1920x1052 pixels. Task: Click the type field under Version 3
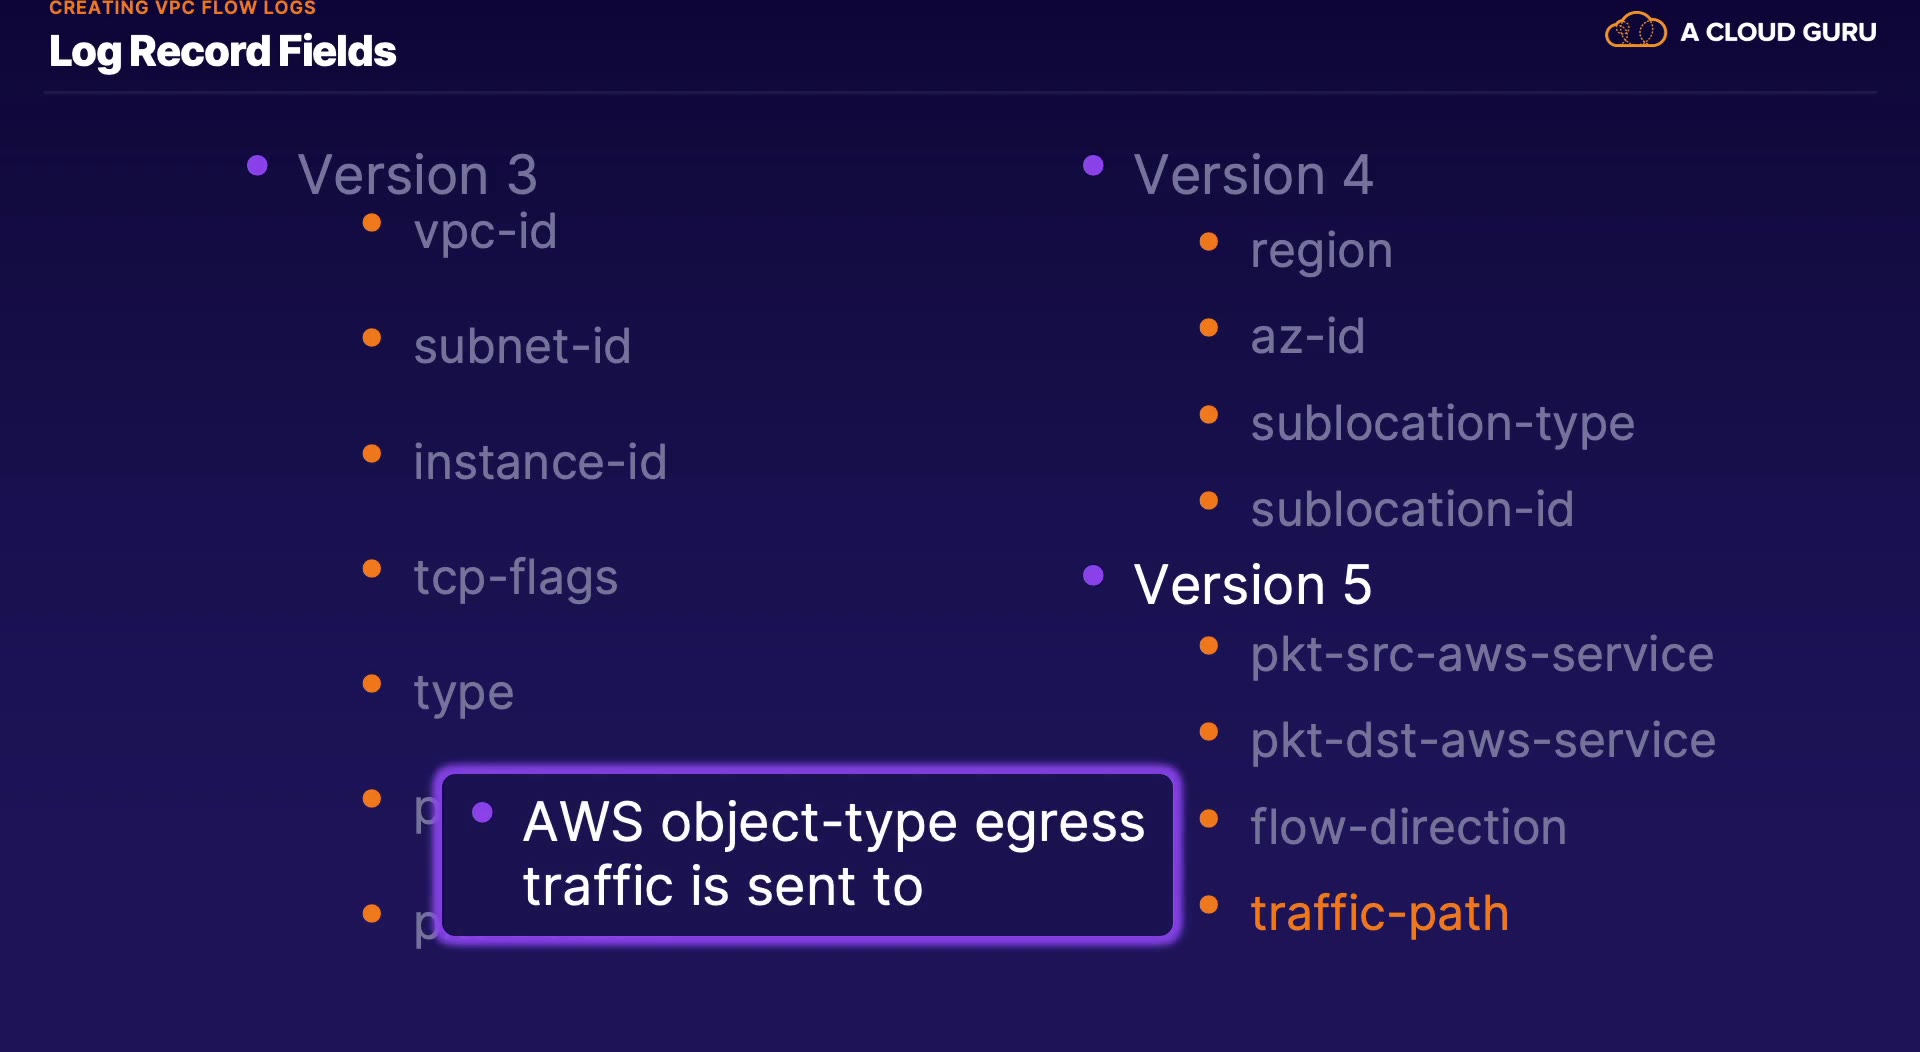click(x=464, y=692)
